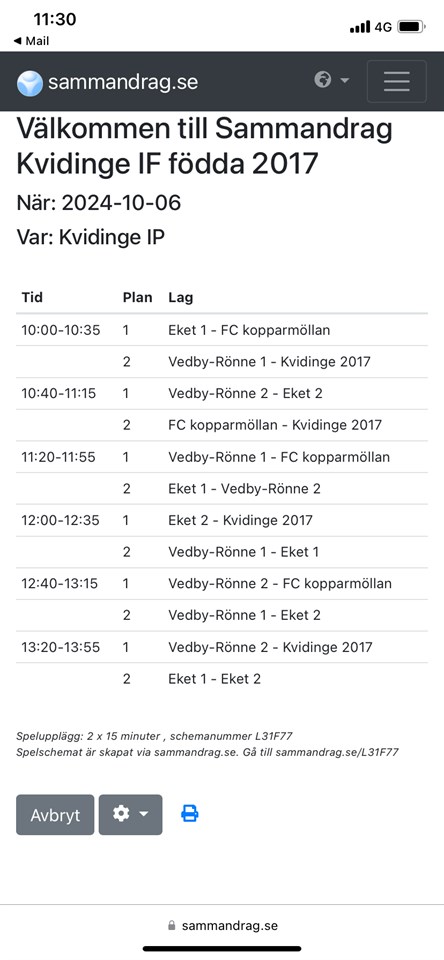The height and width of the screenshot is (960, 444).
Task: Expand the language dropdown caret
Action: click(345, 80)
